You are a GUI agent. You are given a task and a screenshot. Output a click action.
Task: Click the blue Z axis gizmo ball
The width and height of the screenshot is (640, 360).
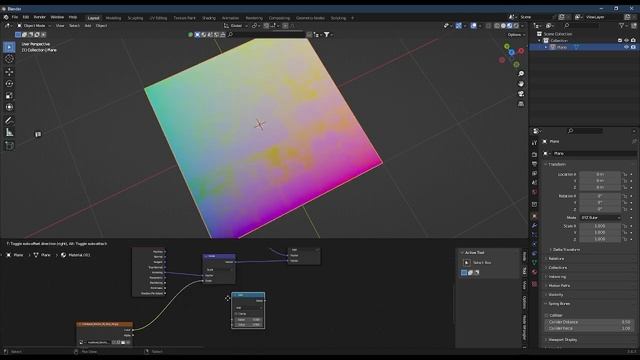tap(511, 53)
